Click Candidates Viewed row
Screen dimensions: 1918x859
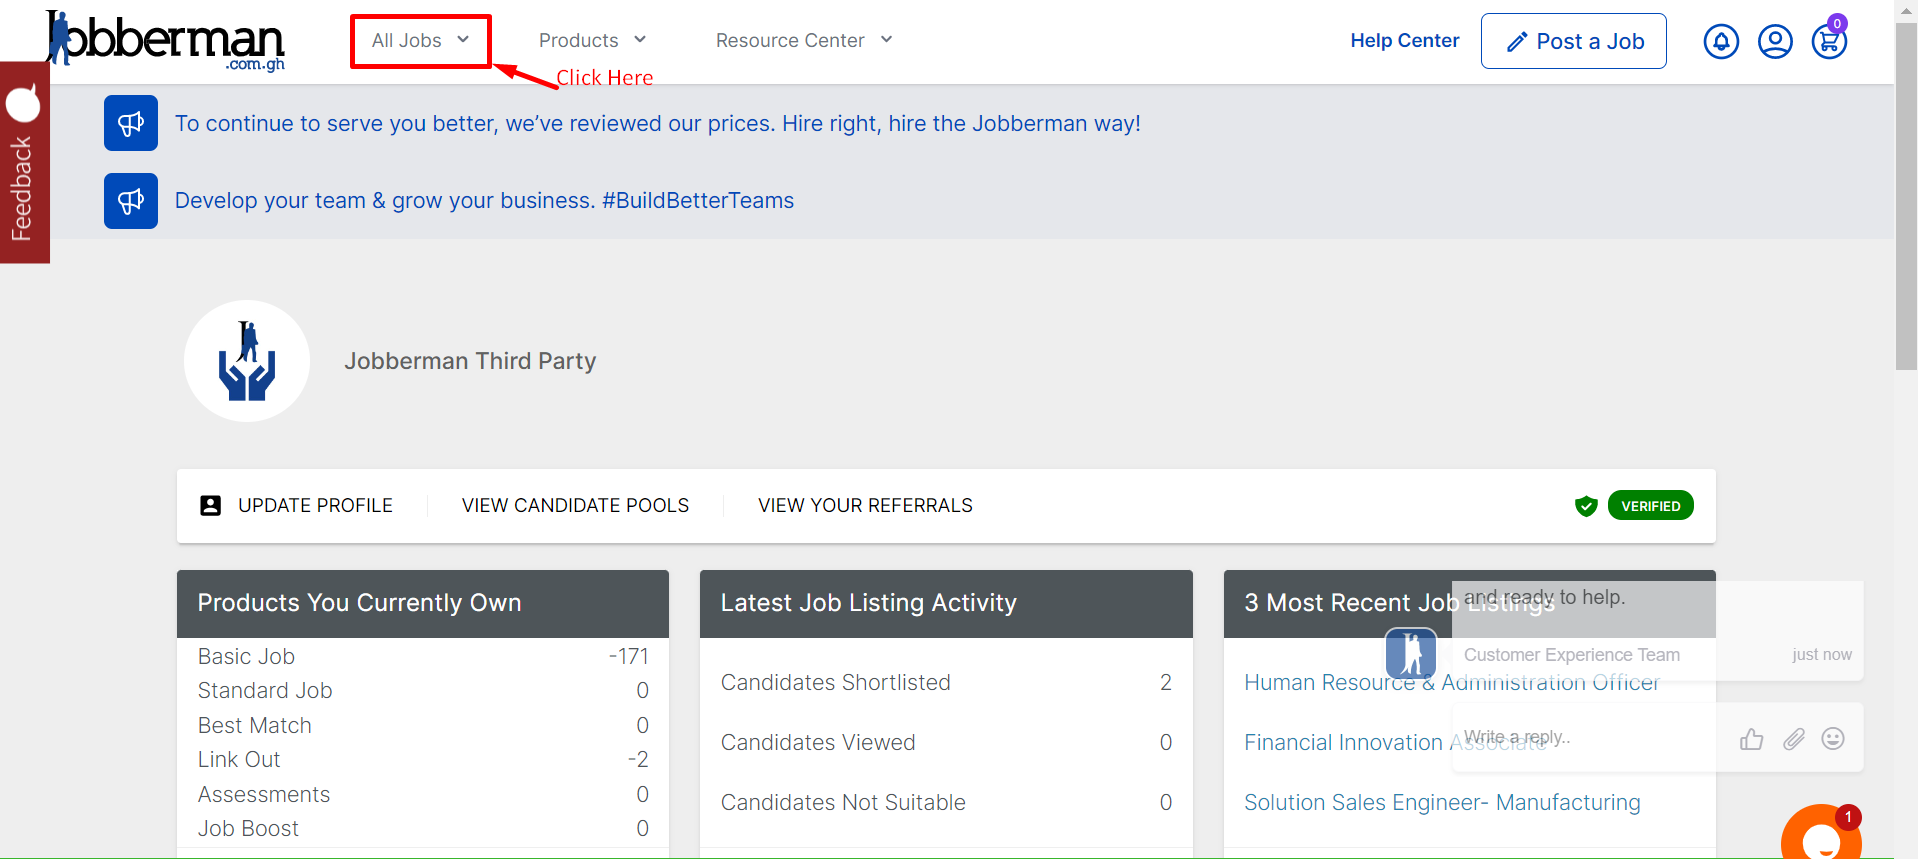pos(946,743)
